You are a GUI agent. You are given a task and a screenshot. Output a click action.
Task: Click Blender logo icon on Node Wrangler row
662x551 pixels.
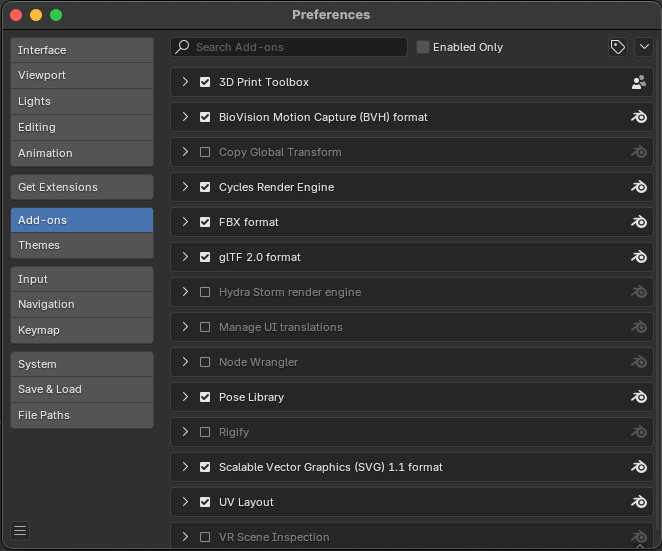coord(639,362)
